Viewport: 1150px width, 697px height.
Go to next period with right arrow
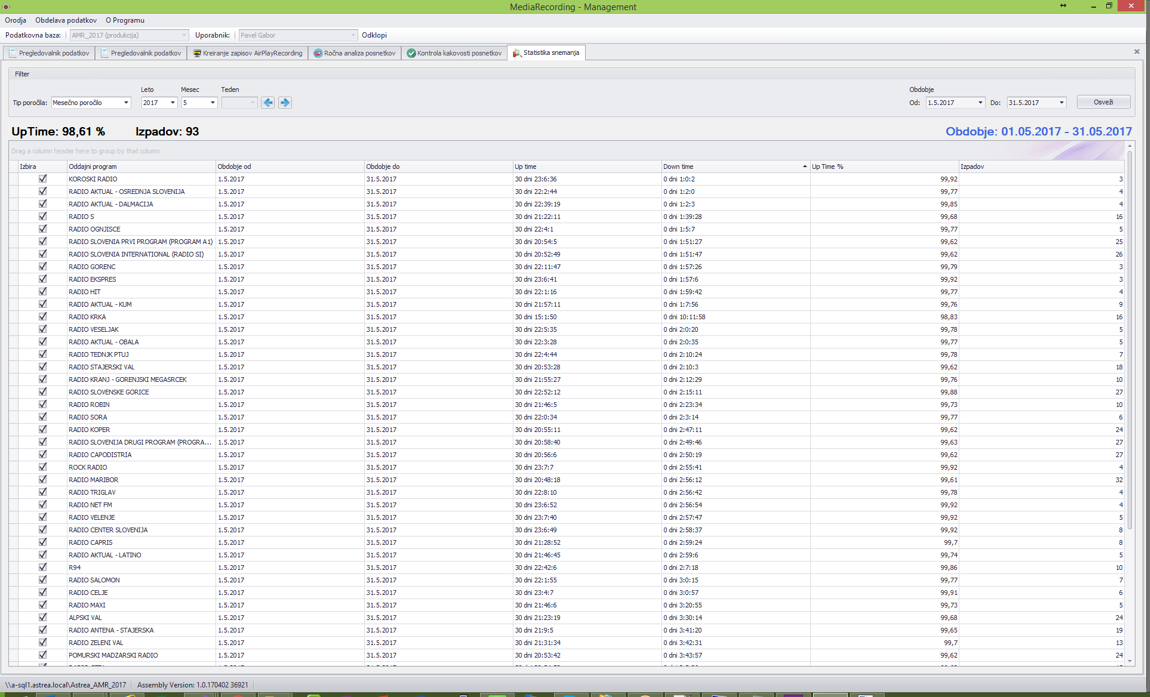point(285,103)
